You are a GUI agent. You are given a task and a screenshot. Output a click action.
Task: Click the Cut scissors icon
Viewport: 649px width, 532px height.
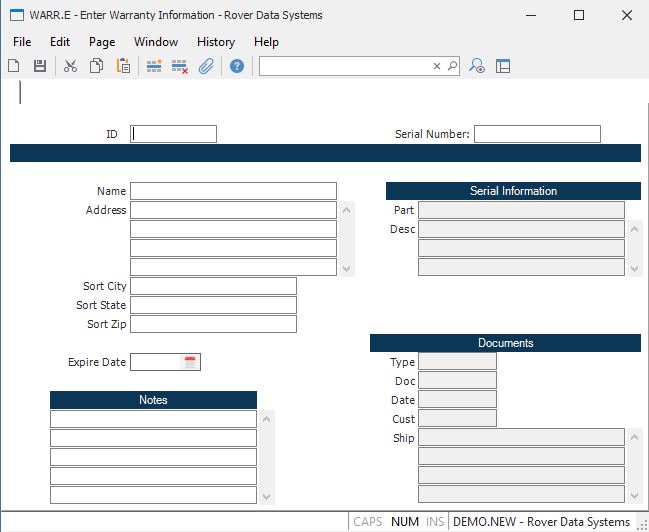[x=70, y=66]
